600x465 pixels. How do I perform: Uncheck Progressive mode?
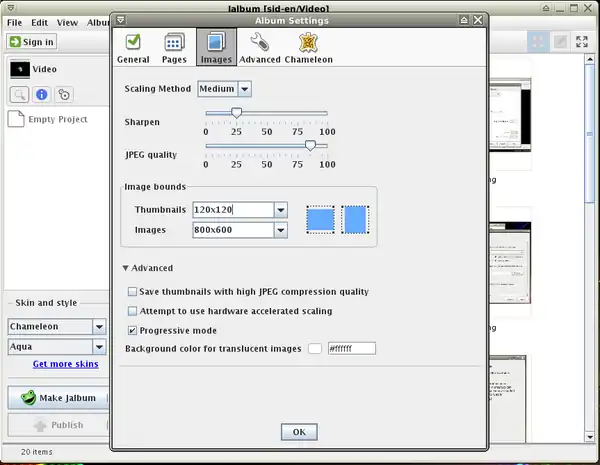pos(133,330)
